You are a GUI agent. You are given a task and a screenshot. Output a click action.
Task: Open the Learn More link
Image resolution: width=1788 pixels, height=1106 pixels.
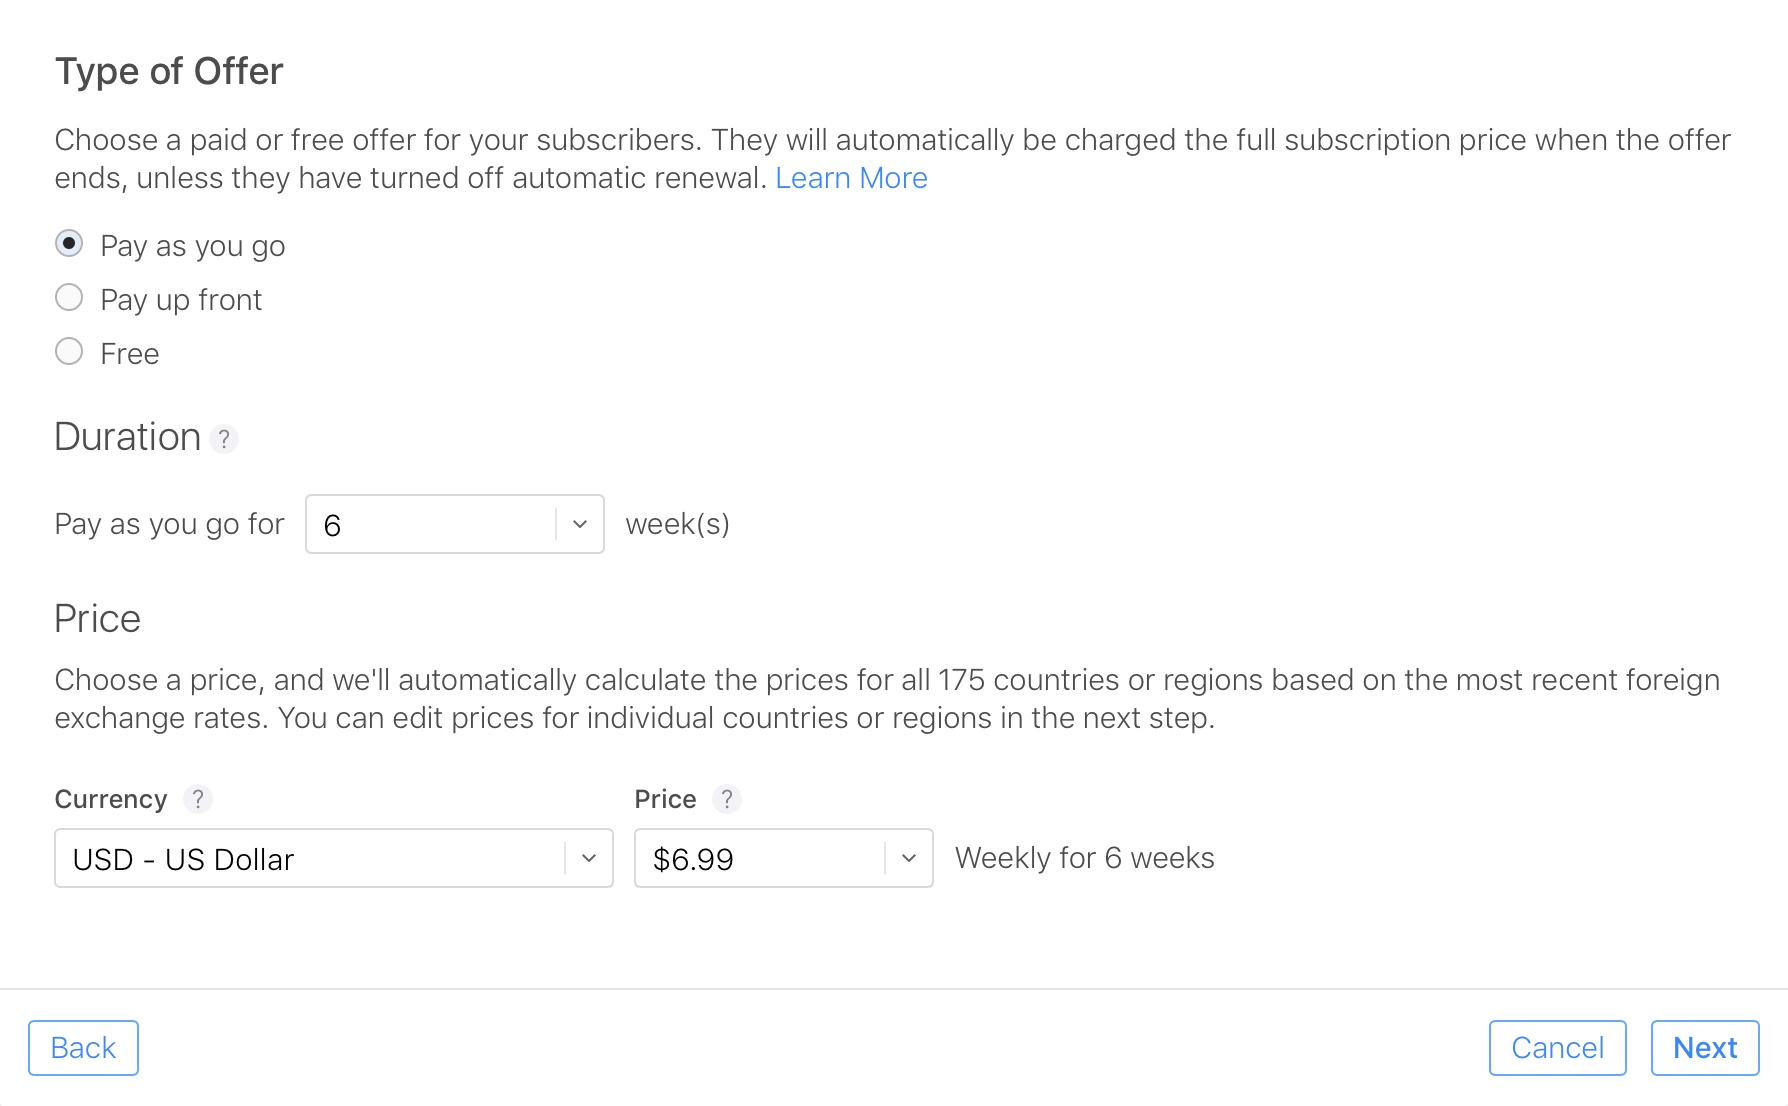click(x=851, y=178)
